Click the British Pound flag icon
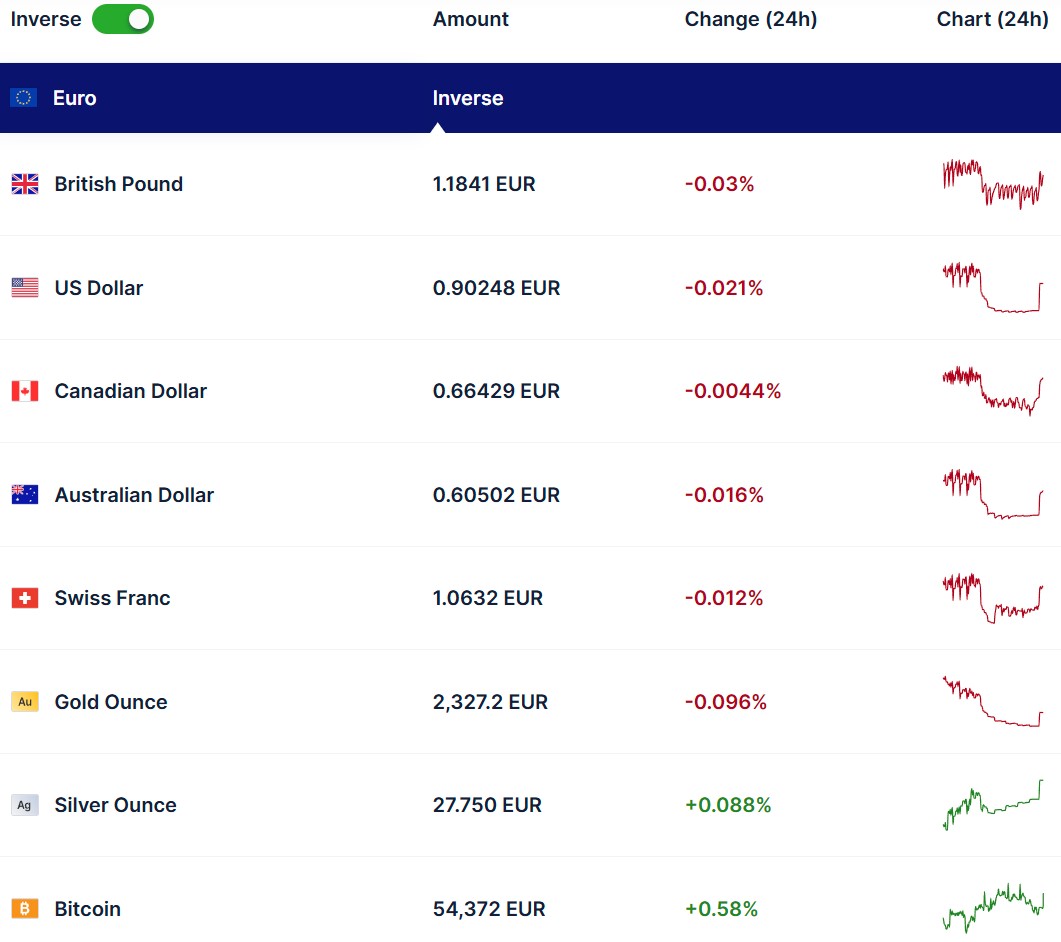Viewport: 1061px width, 942px height. click(x=25, y=184)
